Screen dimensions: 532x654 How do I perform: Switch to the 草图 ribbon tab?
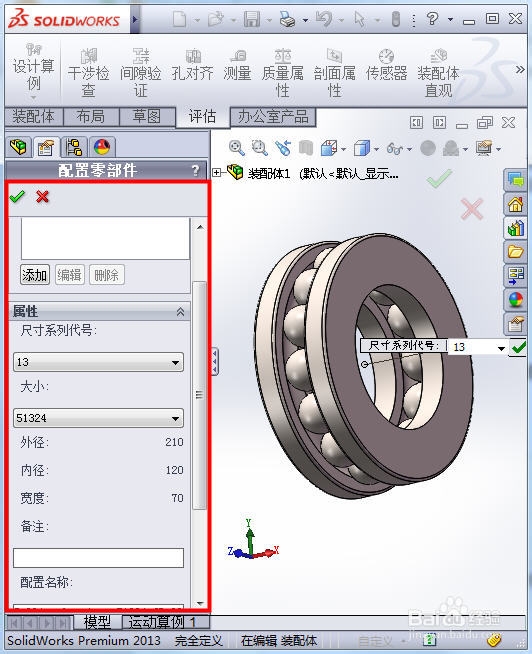[x=147, y=116]
